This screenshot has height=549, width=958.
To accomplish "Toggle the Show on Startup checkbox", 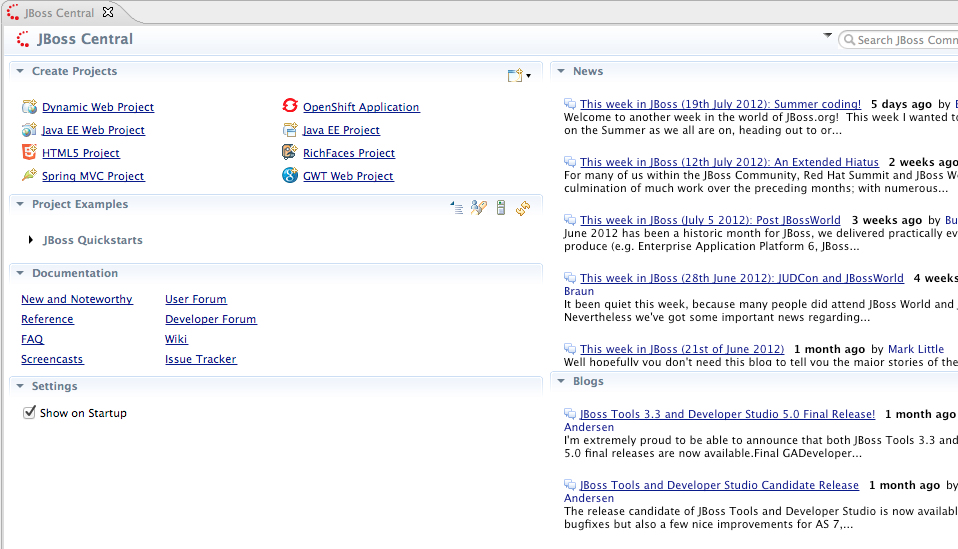I will click(x=29, y=413).
